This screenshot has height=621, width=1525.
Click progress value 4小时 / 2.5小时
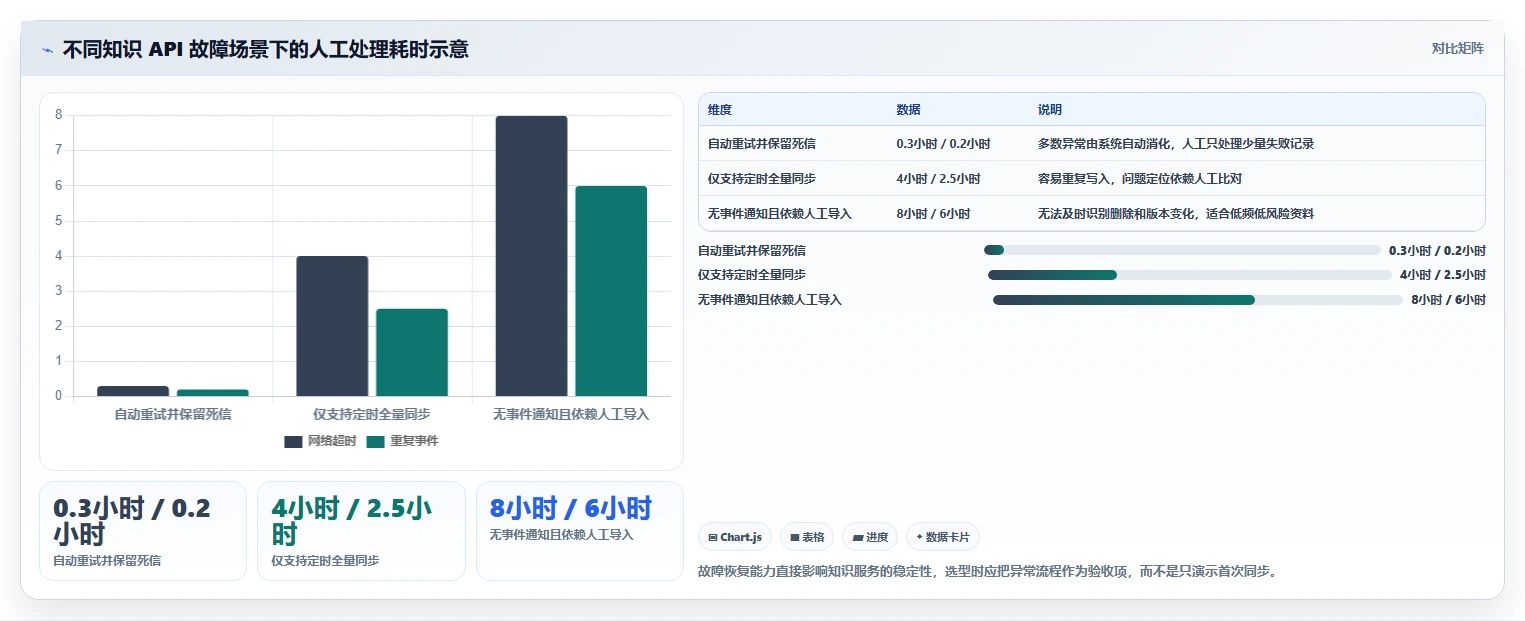point(1443,275)
